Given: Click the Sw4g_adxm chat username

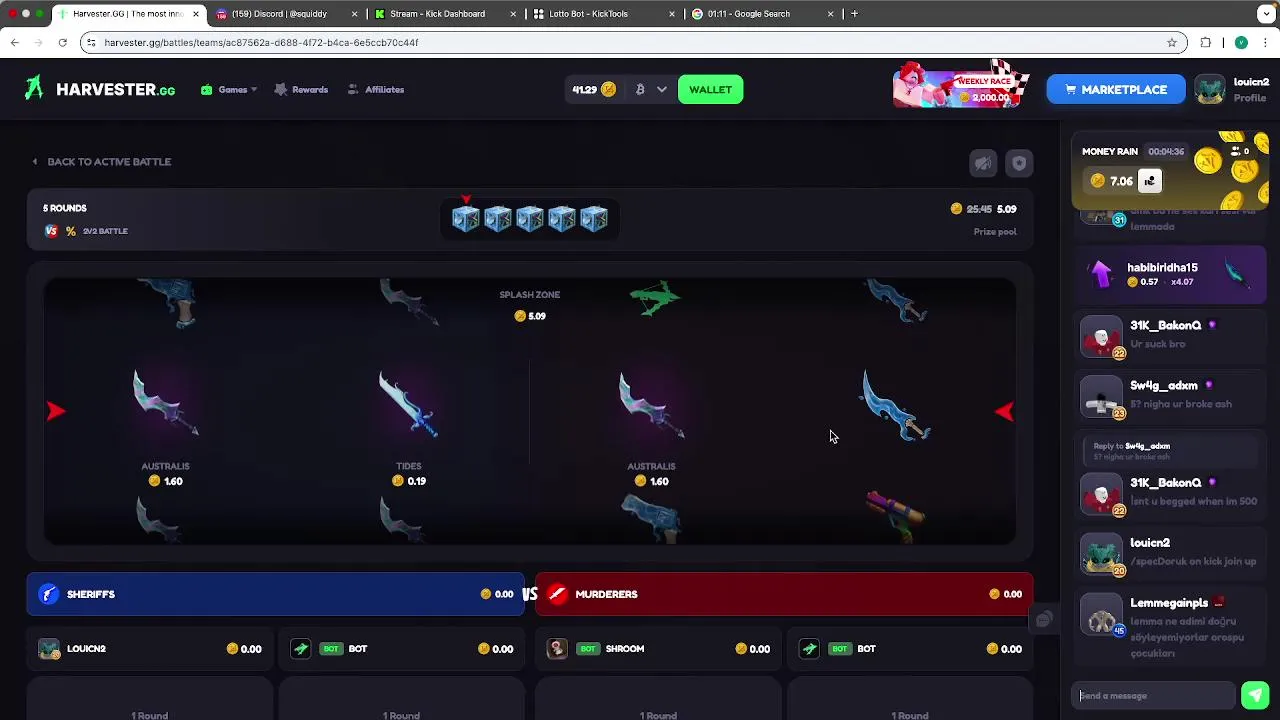Looking at the screenshot, I should 1163,386.
